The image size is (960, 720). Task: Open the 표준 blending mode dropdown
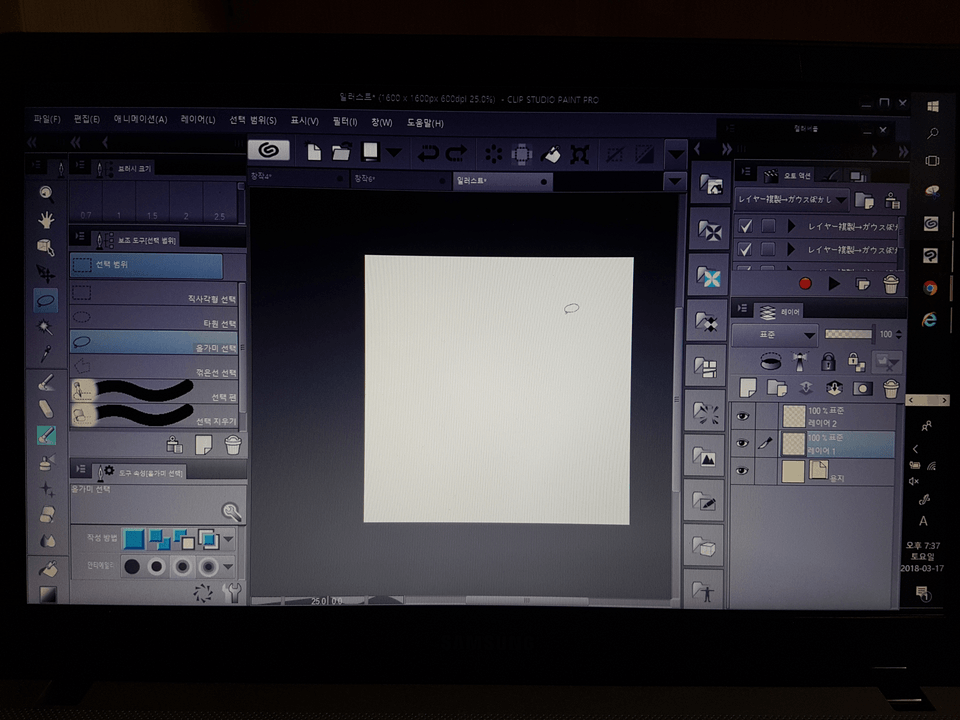(775, 334)
